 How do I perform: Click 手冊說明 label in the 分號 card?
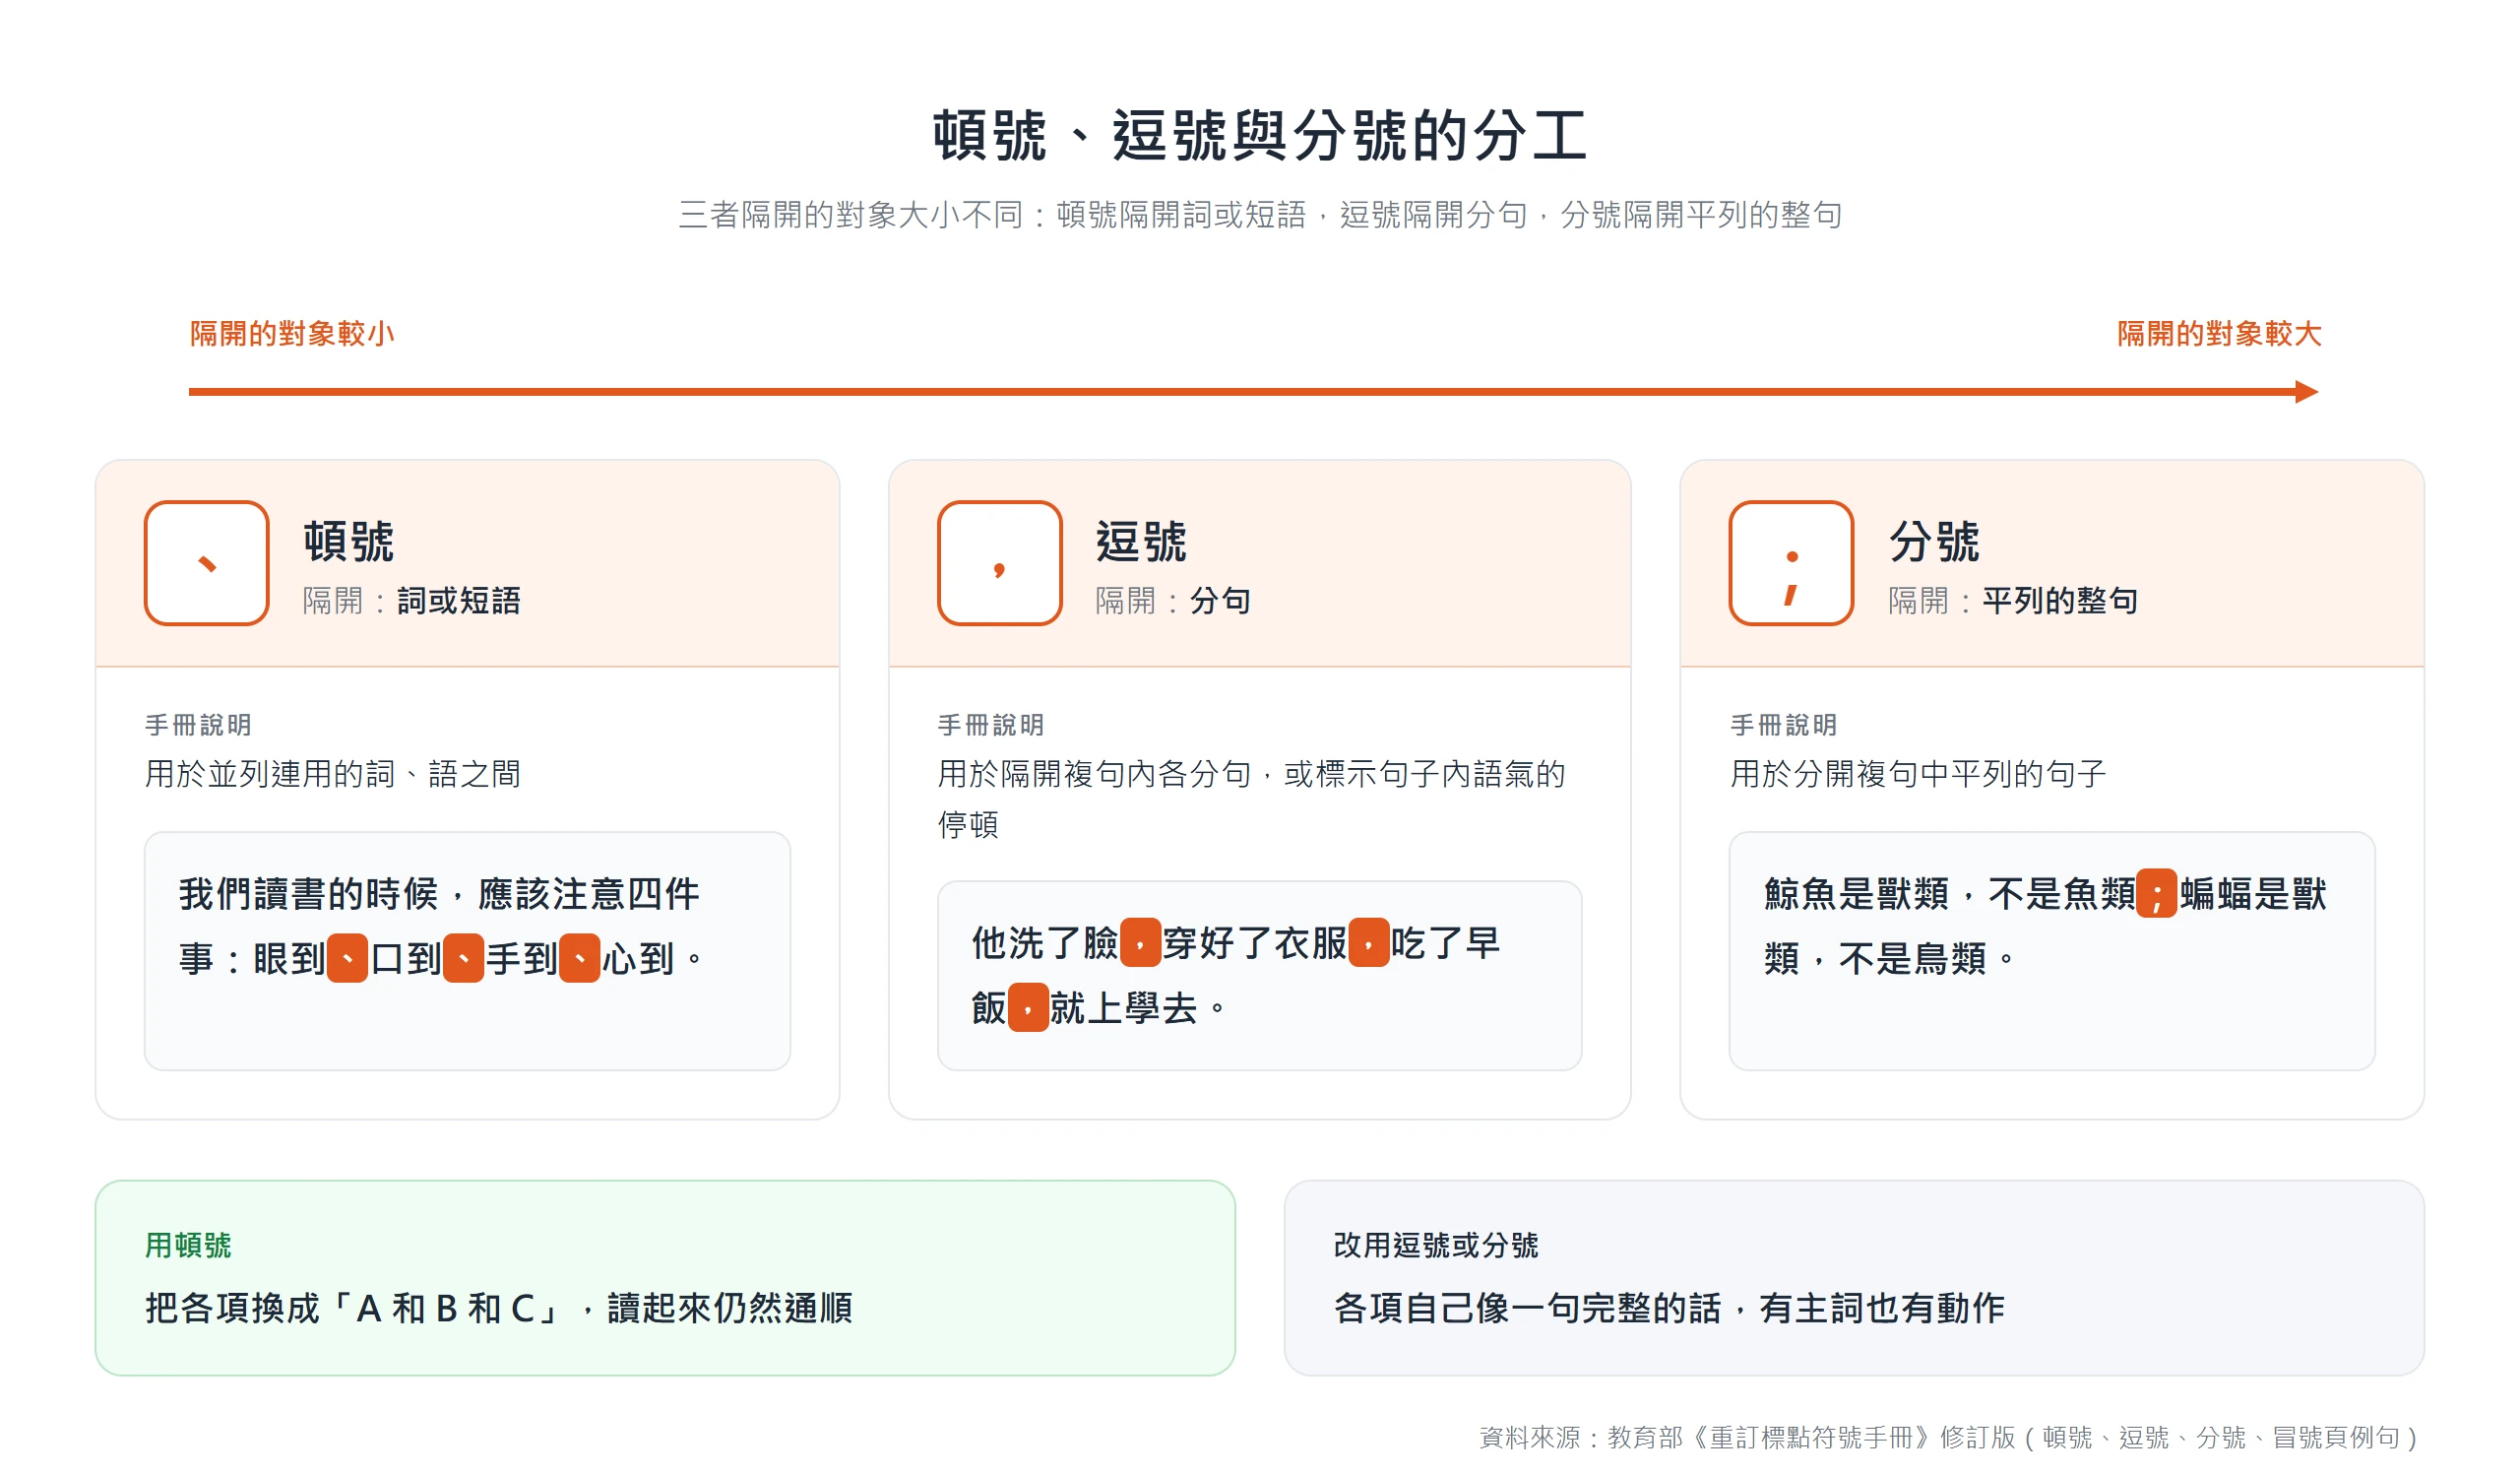(x=1783, y=725)
